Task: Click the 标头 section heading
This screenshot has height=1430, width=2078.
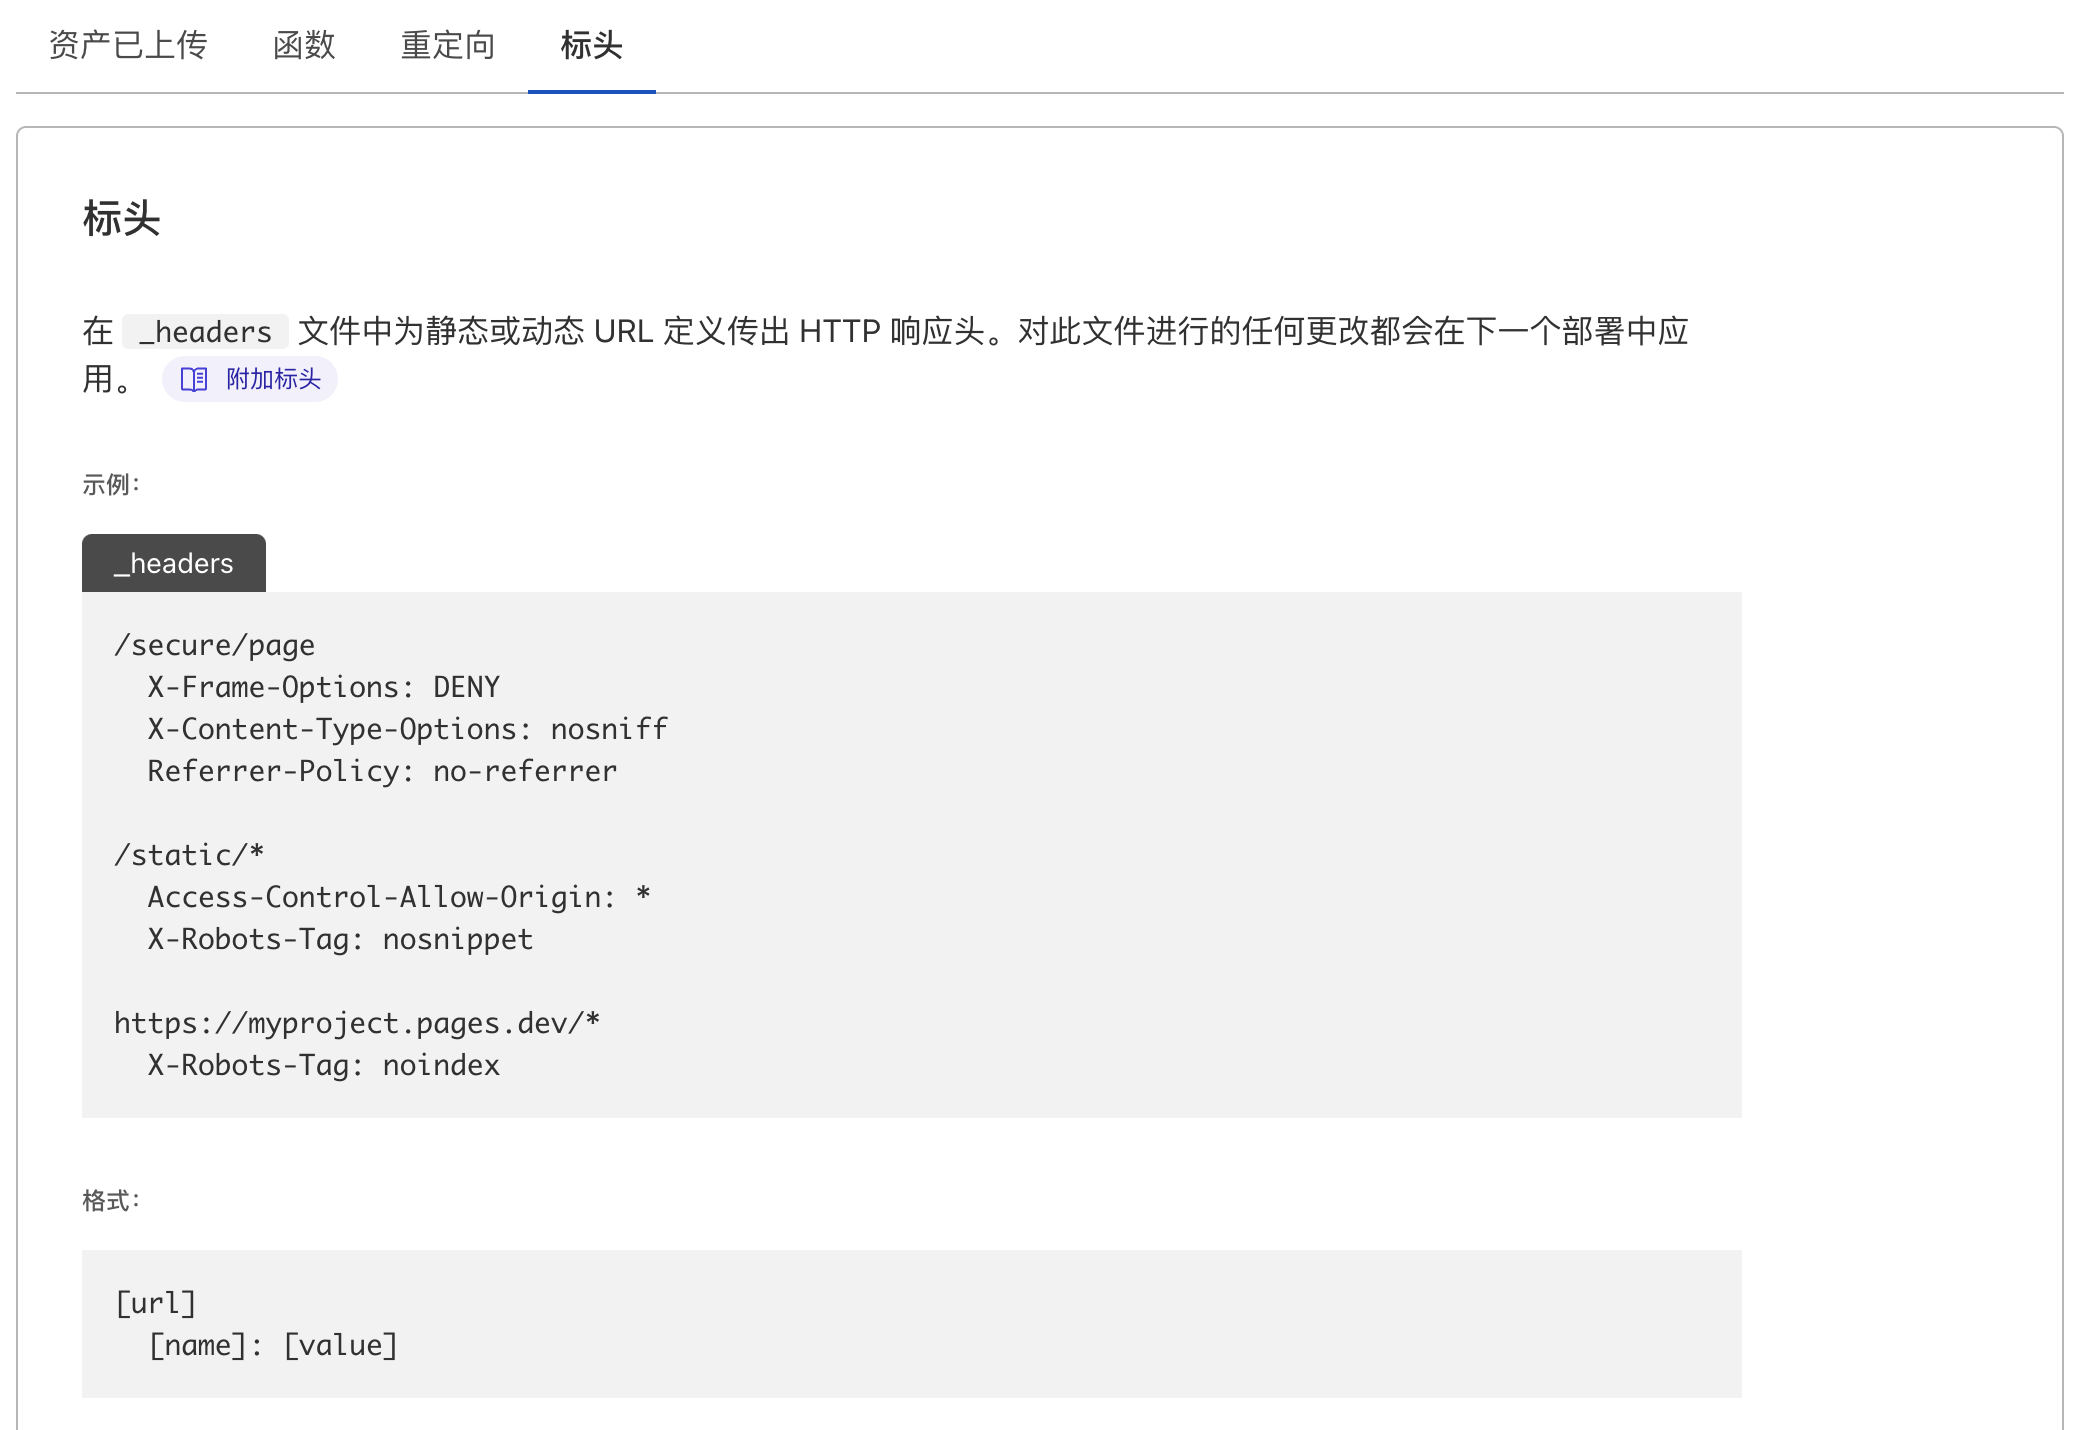Action: pyautogui.click(x=121, y=219)
